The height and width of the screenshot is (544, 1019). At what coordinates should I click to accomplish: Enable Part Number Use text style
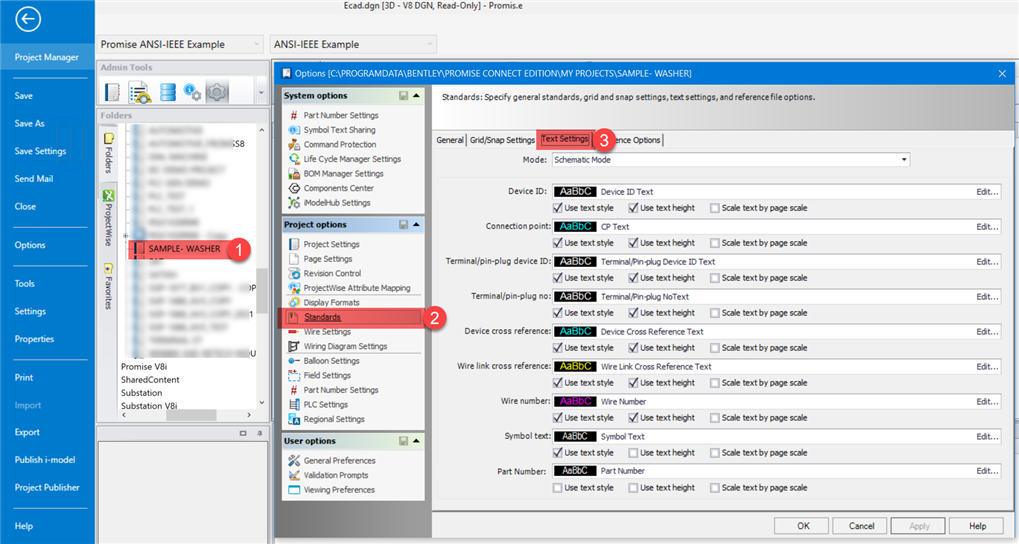click(x=558, y=488)
